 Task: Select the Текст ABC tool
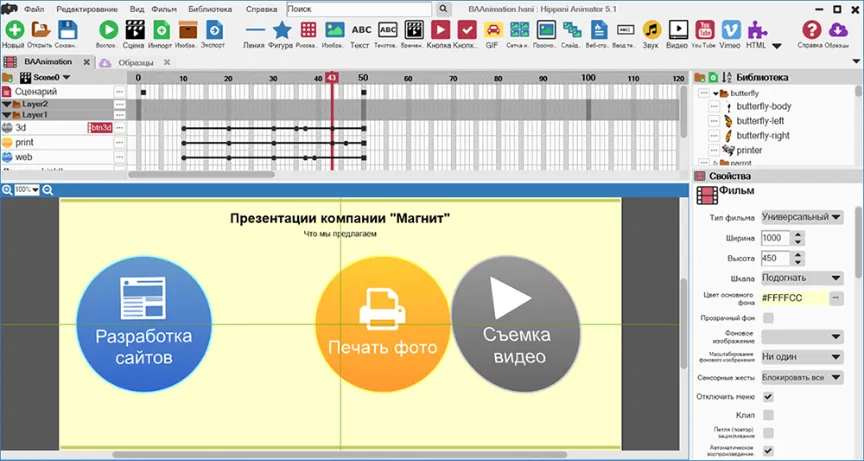[x=361, y=30]
